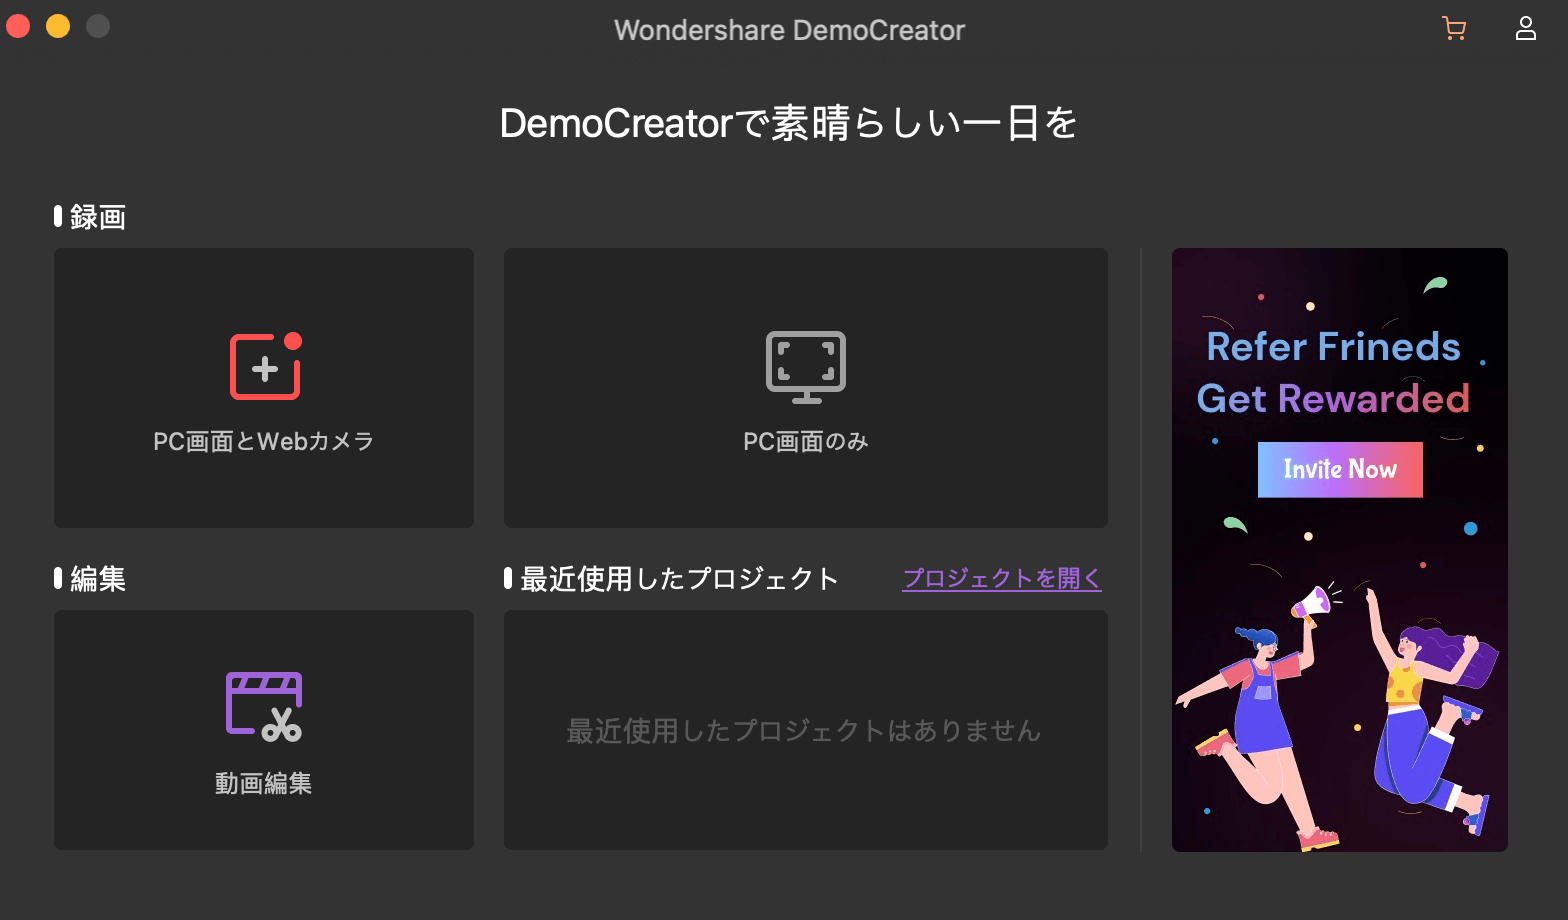Select the PC画面のみ label
Screen dimensions: 1568x920
click(x=806, y=441)
